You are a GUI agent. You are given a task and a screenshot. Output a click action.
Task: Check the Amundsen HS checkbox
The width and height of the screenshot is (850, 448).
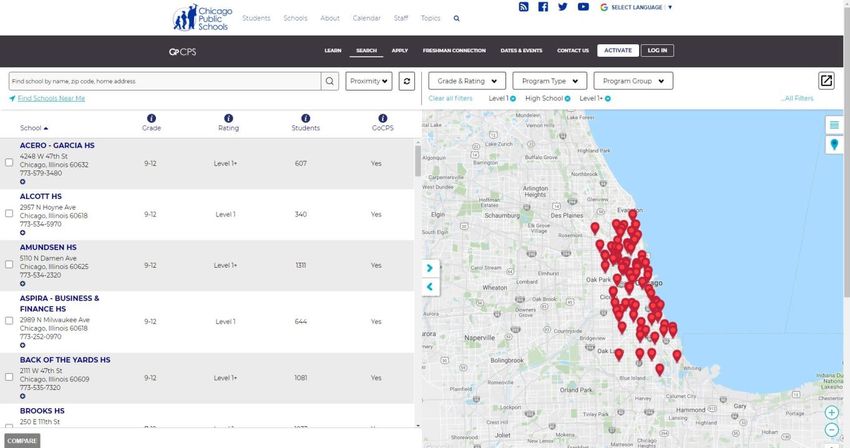pos(9,264)
